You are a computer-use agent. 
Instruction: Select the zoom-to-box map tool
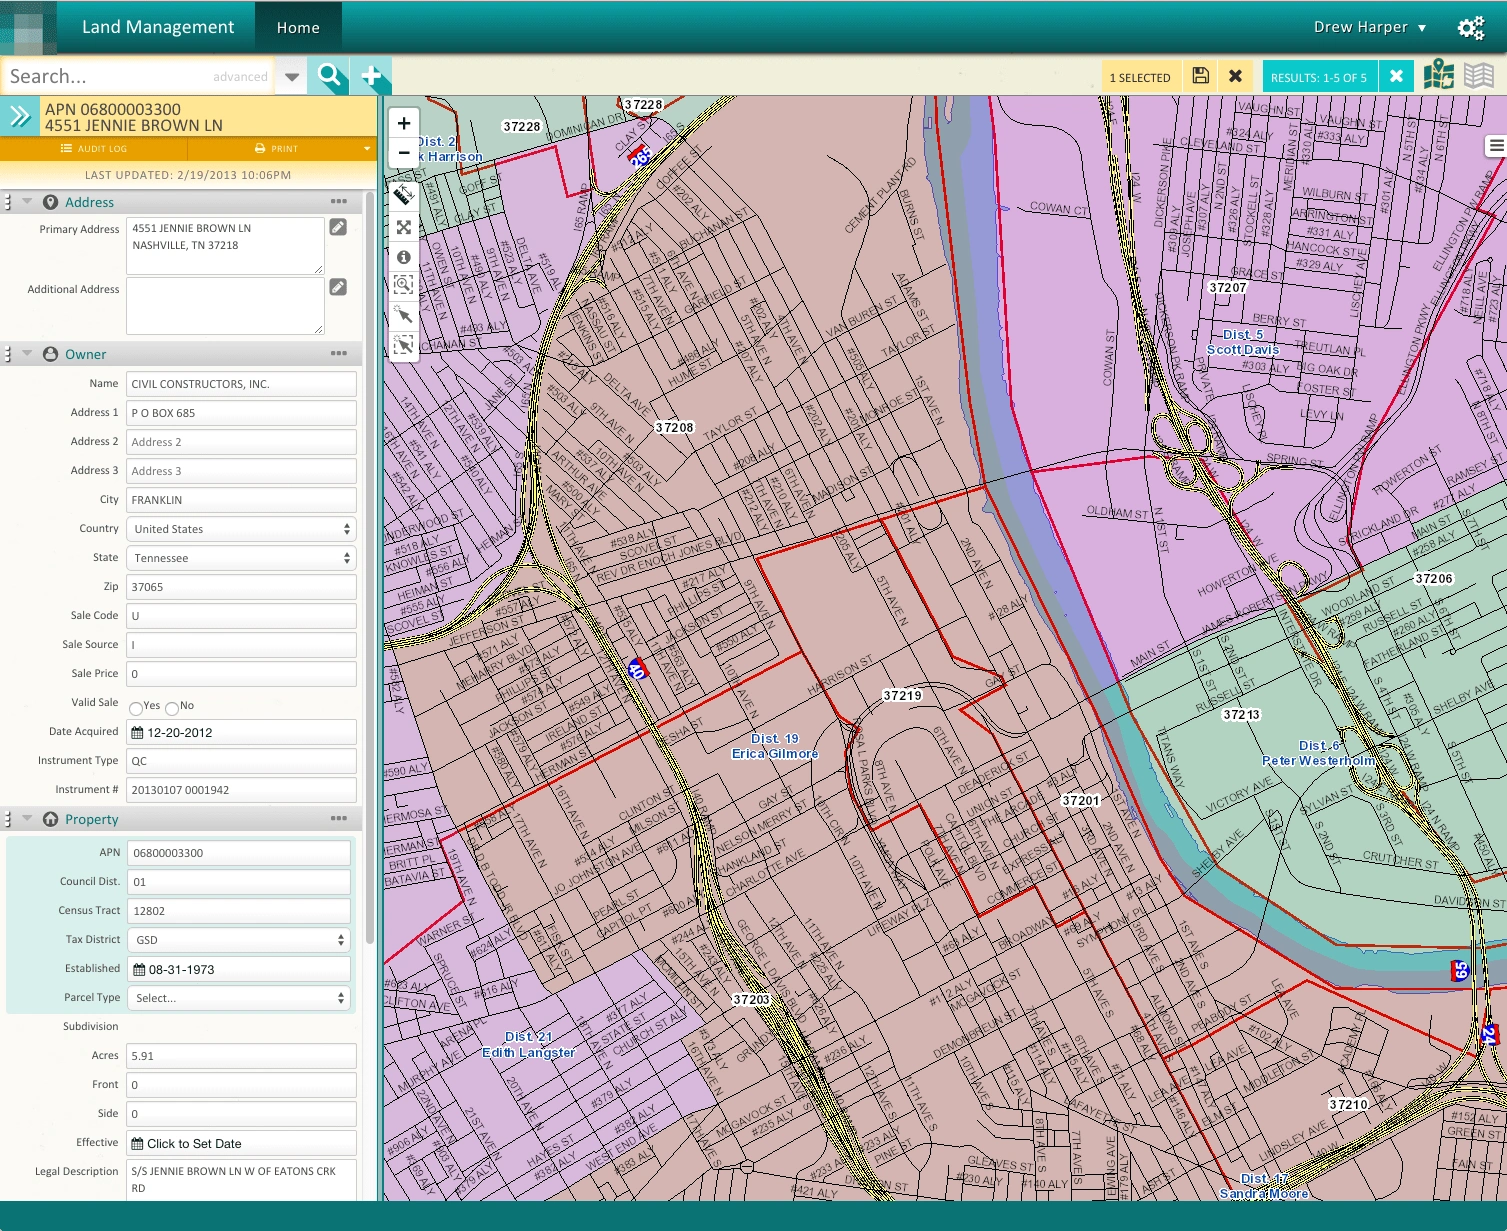tap(404, 285)
